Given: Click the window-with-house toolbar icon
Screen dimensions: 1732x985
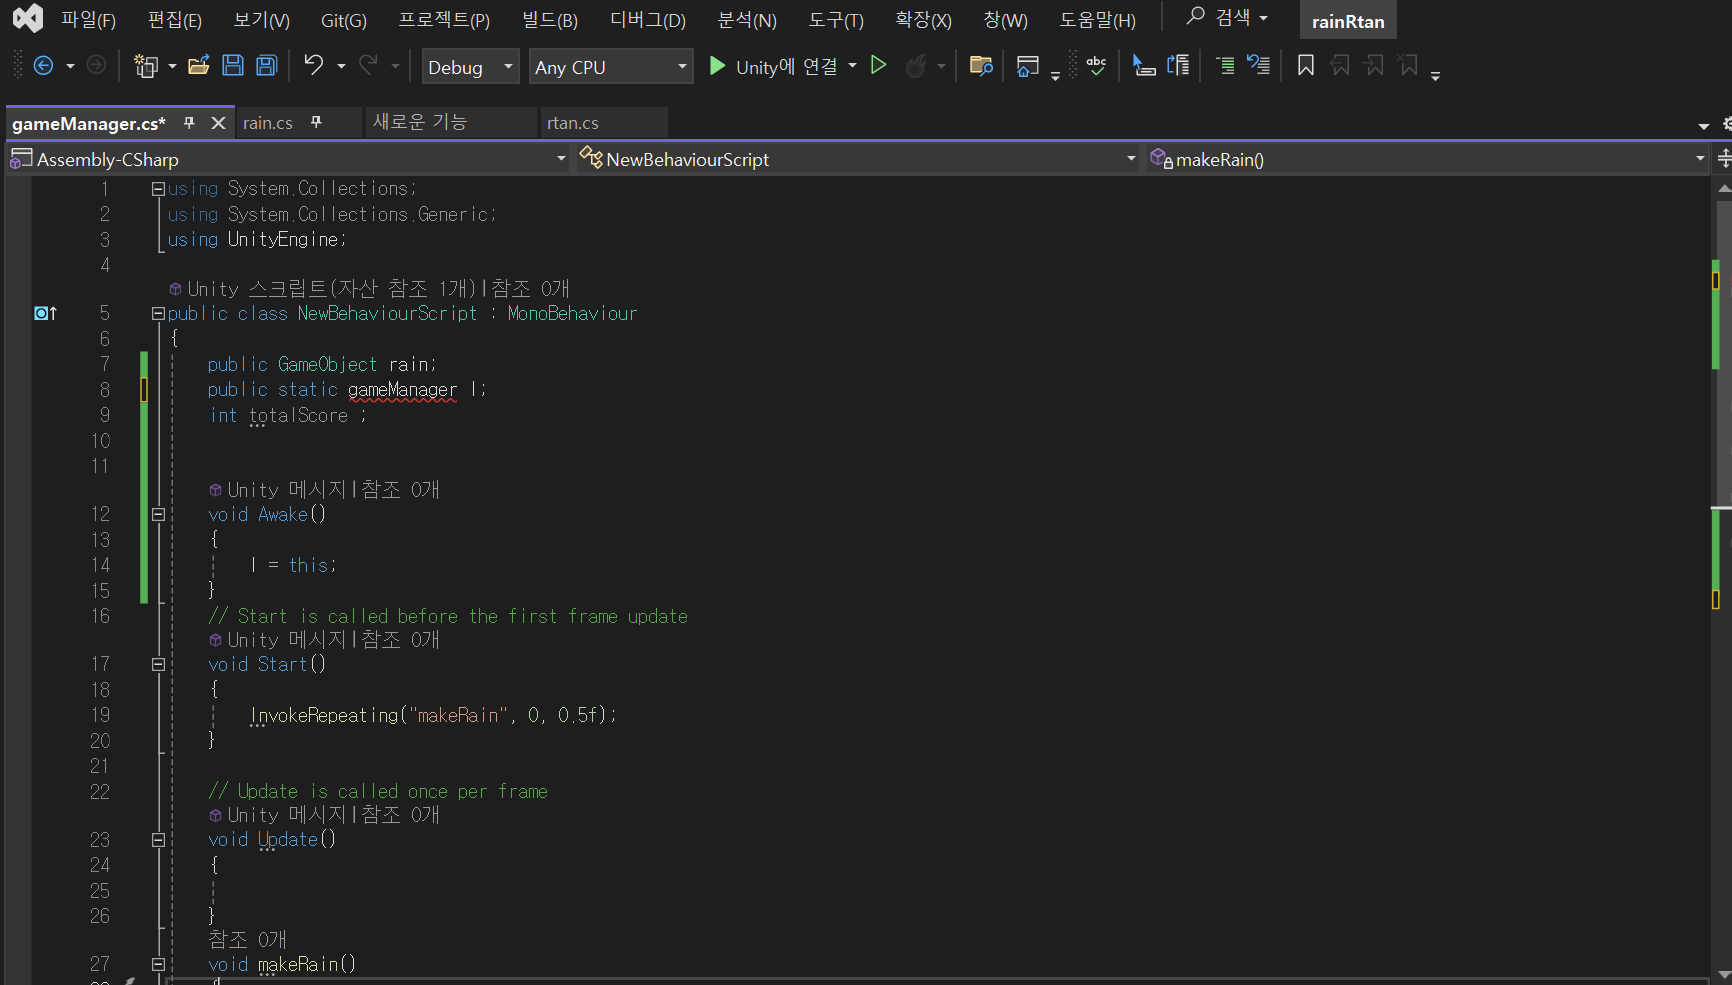Looking at the screenshot, I should point(1027,66).
